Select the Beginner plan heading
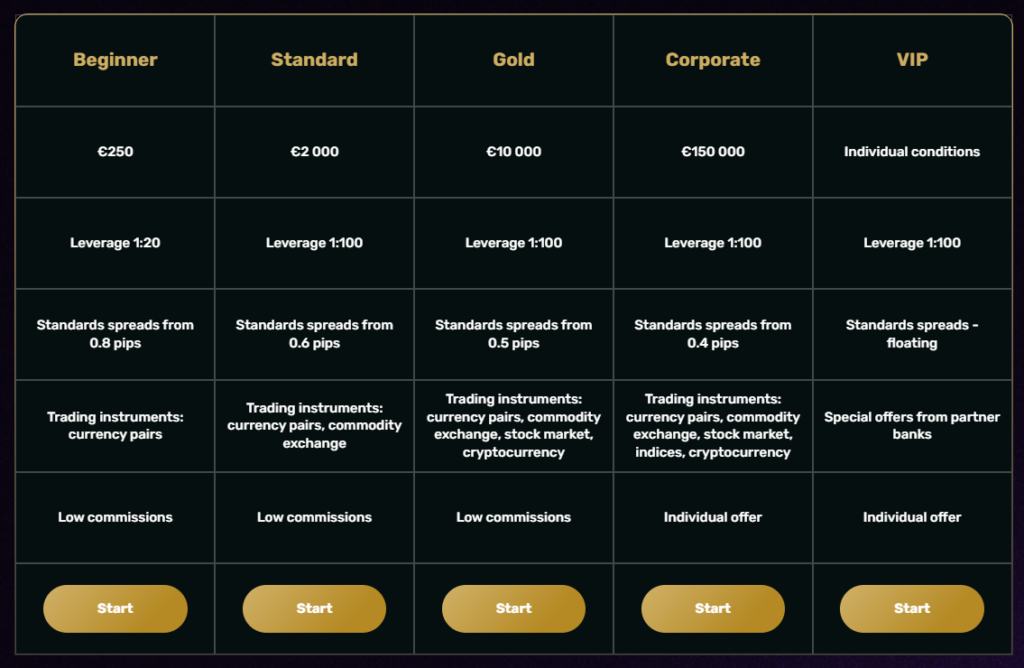The height and width of the screenshot is (668, 1024). click(x=115, y=60)
